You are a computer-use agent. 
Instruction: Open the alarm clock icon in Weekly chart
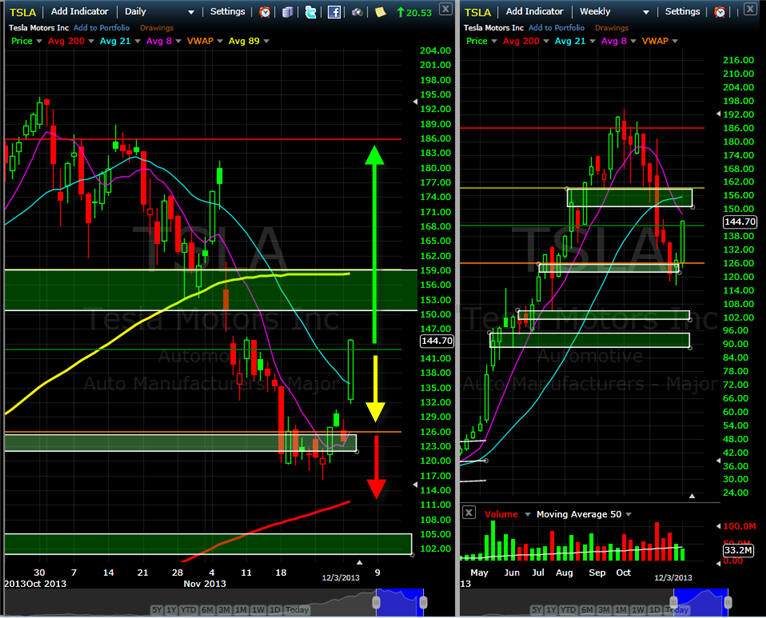720,12
